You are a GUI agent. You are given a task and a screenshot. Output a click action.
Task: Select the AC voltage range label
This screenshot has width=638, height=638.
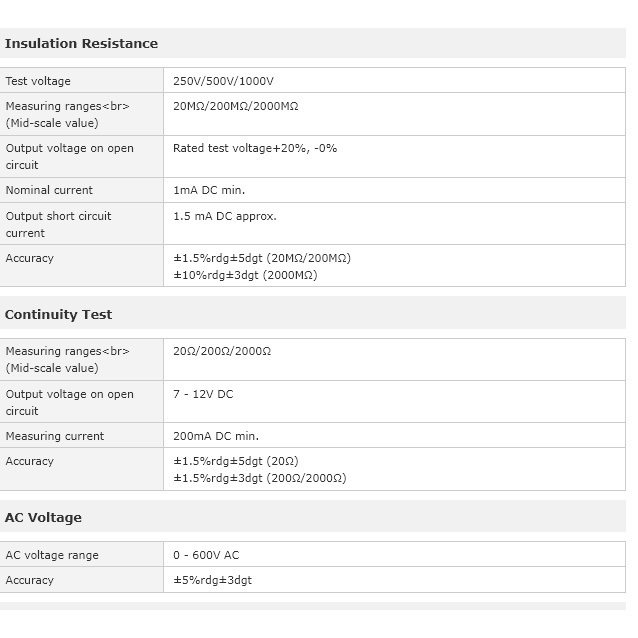(x=52, y=555)
